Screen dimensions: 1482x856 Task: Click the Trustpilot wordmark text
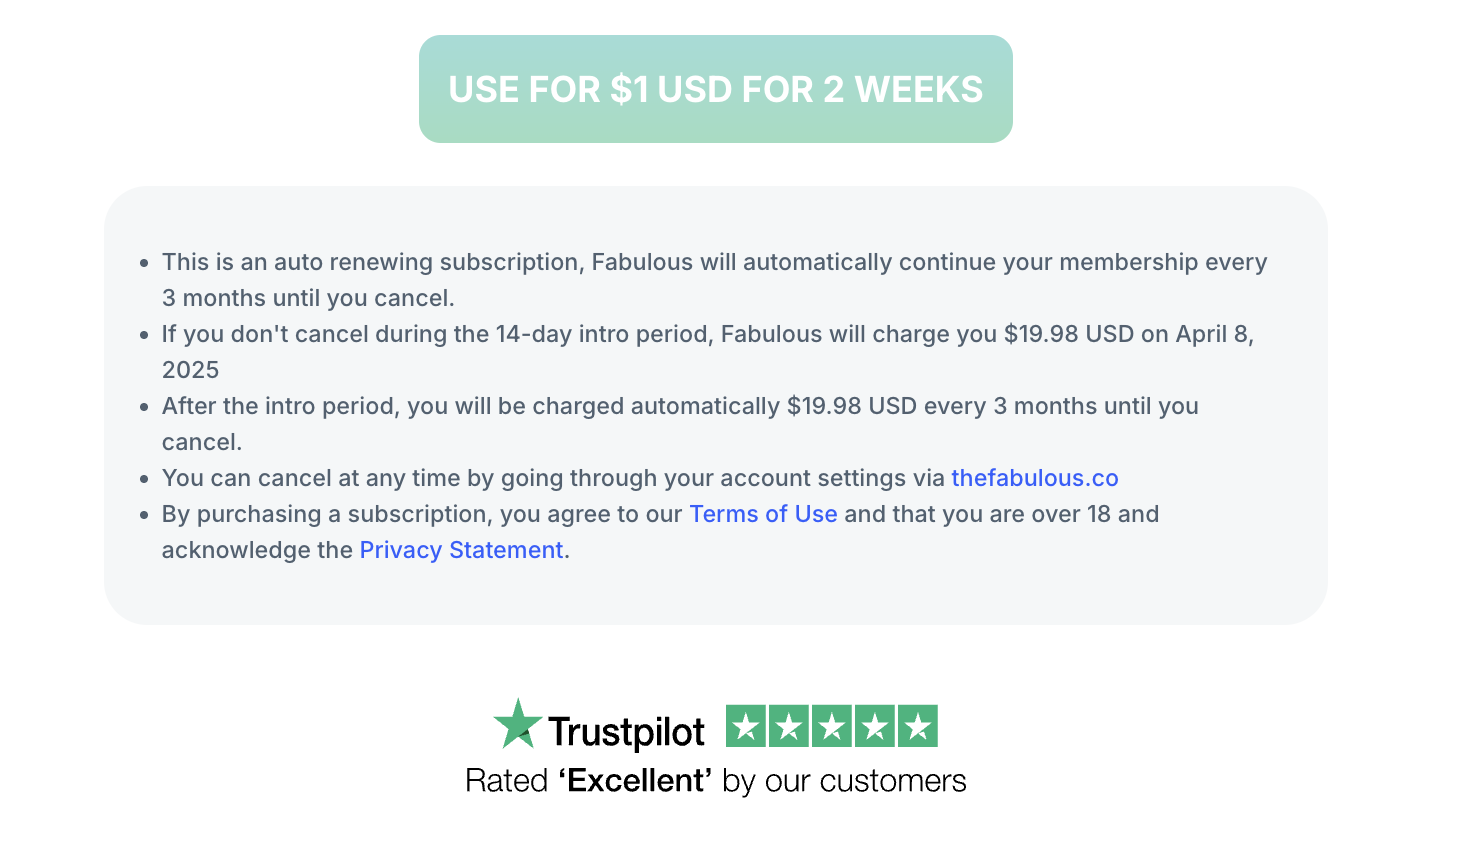click(626, 732)
